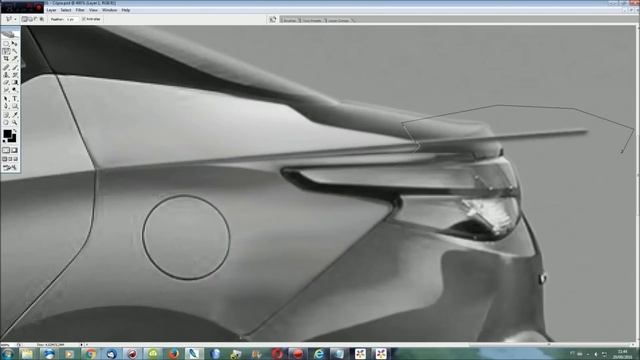Select the Magic Wand tool

[x=15, y=51]
